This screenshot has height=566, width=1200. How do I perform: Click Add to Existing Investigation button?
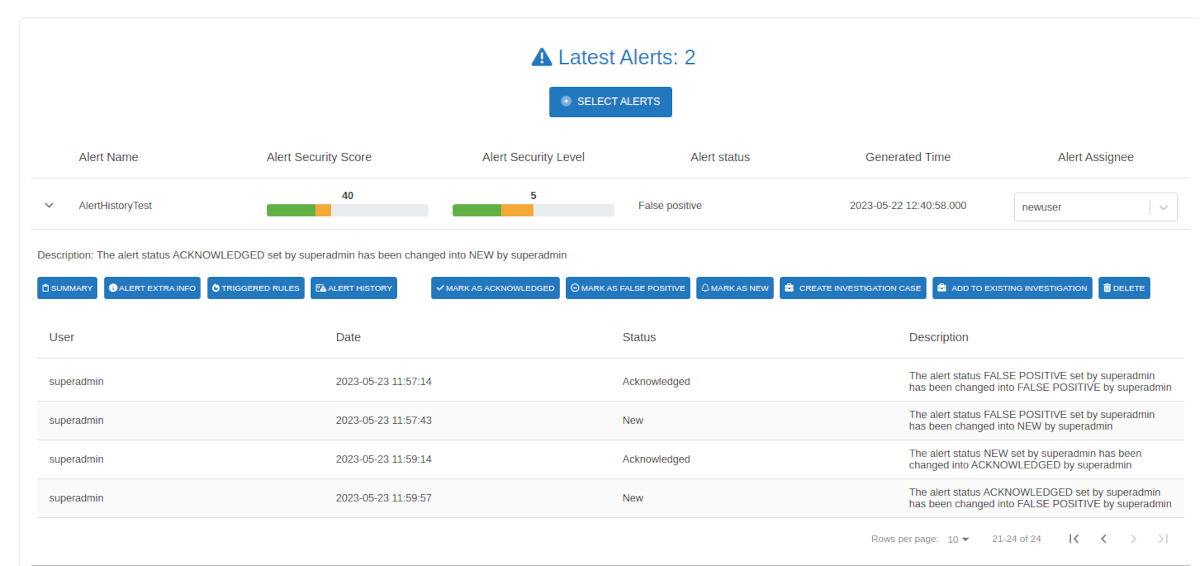coord(1012,288)
